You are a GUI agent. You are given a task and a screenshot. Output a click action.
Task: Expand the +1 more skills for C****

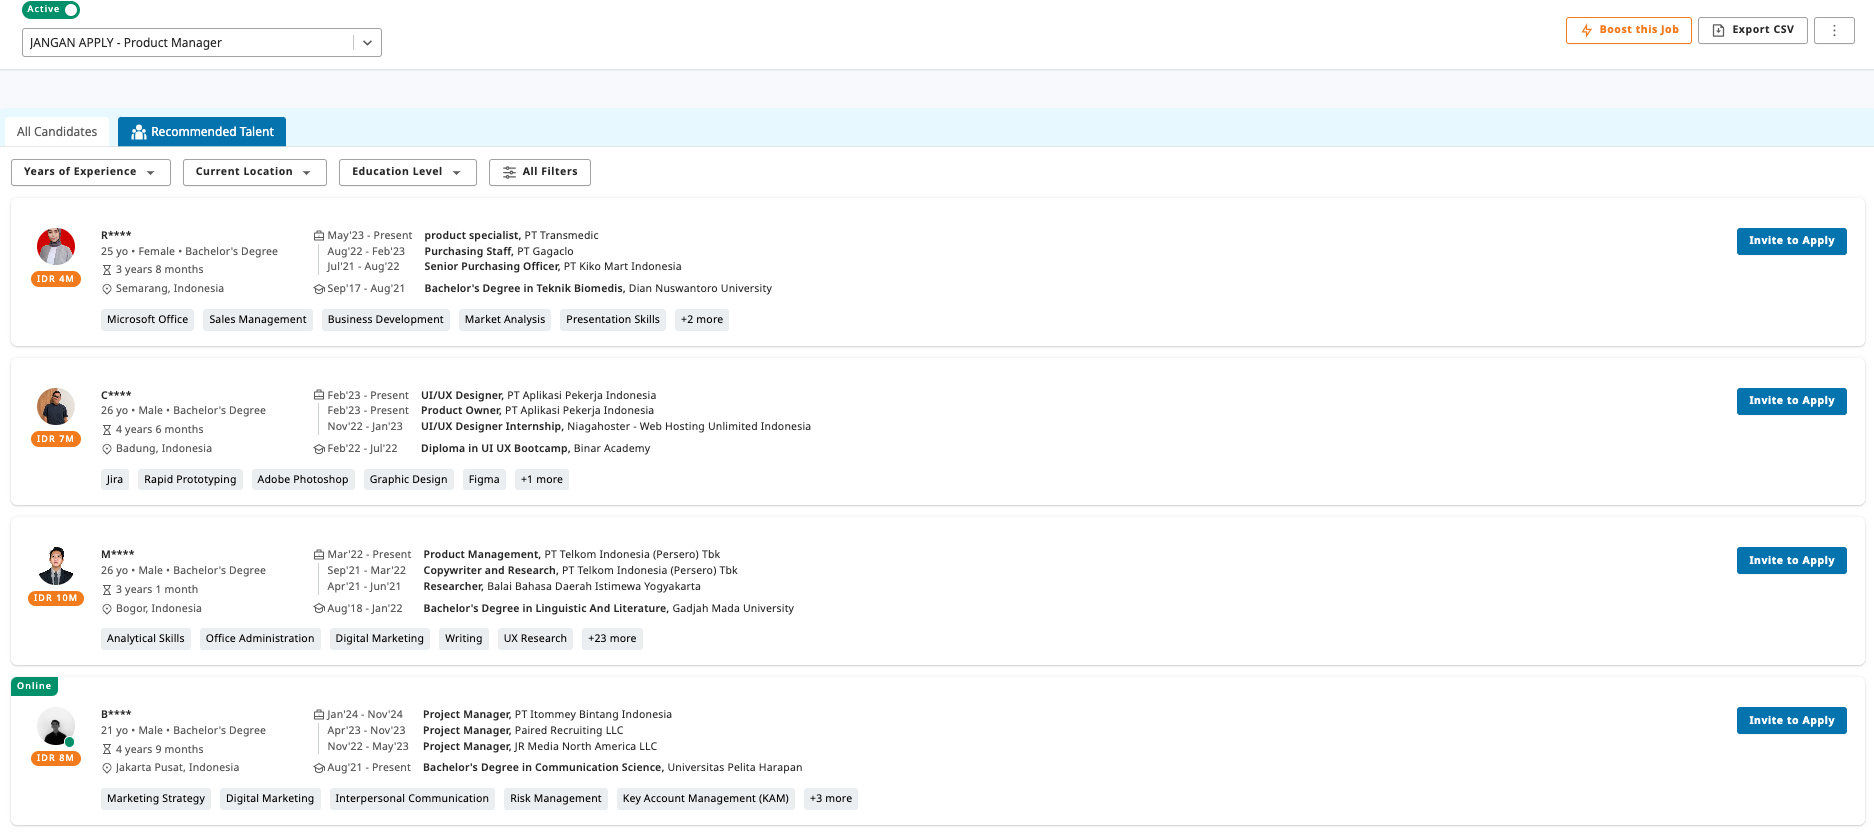click(x=542, y=480)
